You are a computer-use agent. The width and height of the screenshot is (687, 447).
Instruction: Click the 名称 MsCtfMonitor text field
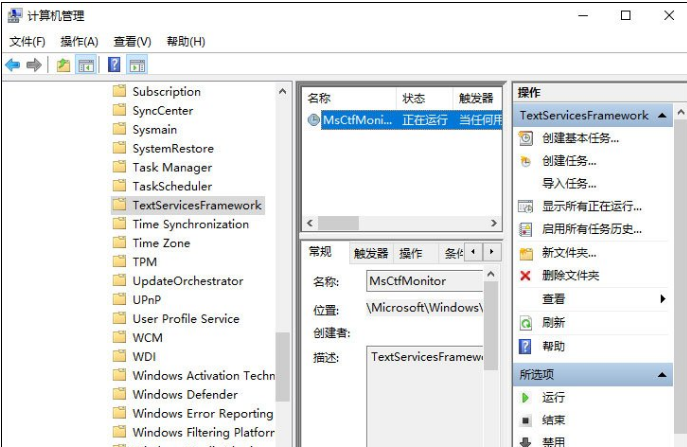424,281
